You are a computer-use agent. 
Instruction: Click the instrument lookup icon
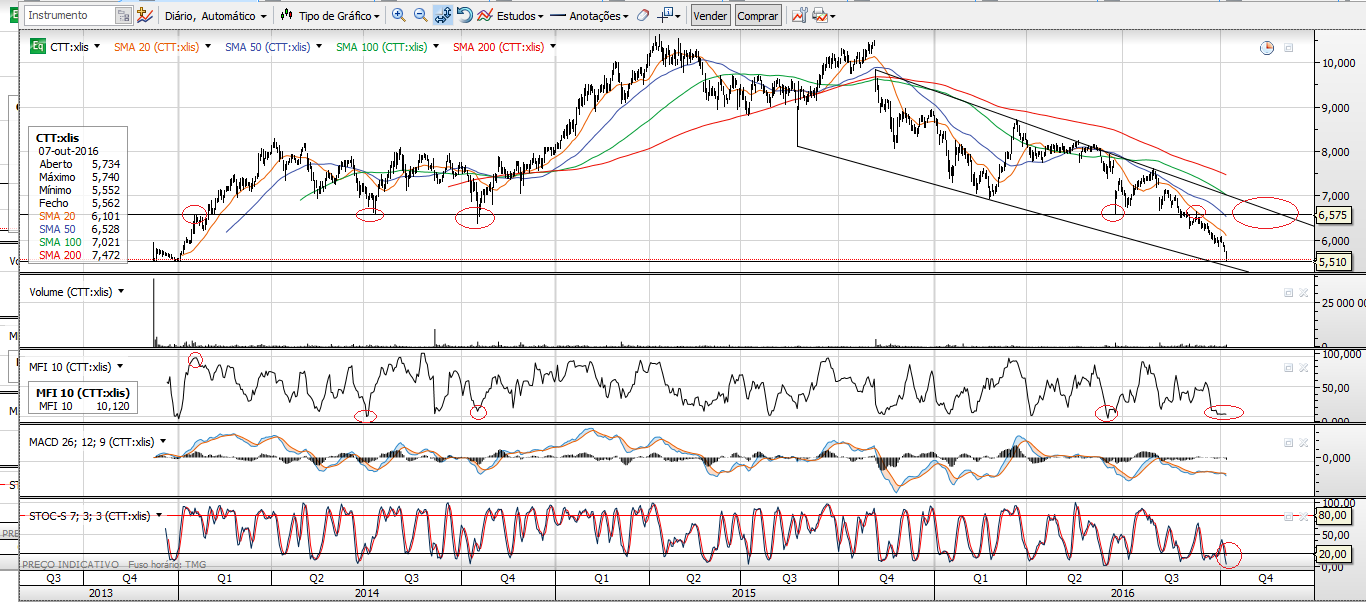click(x=123, y=15)
